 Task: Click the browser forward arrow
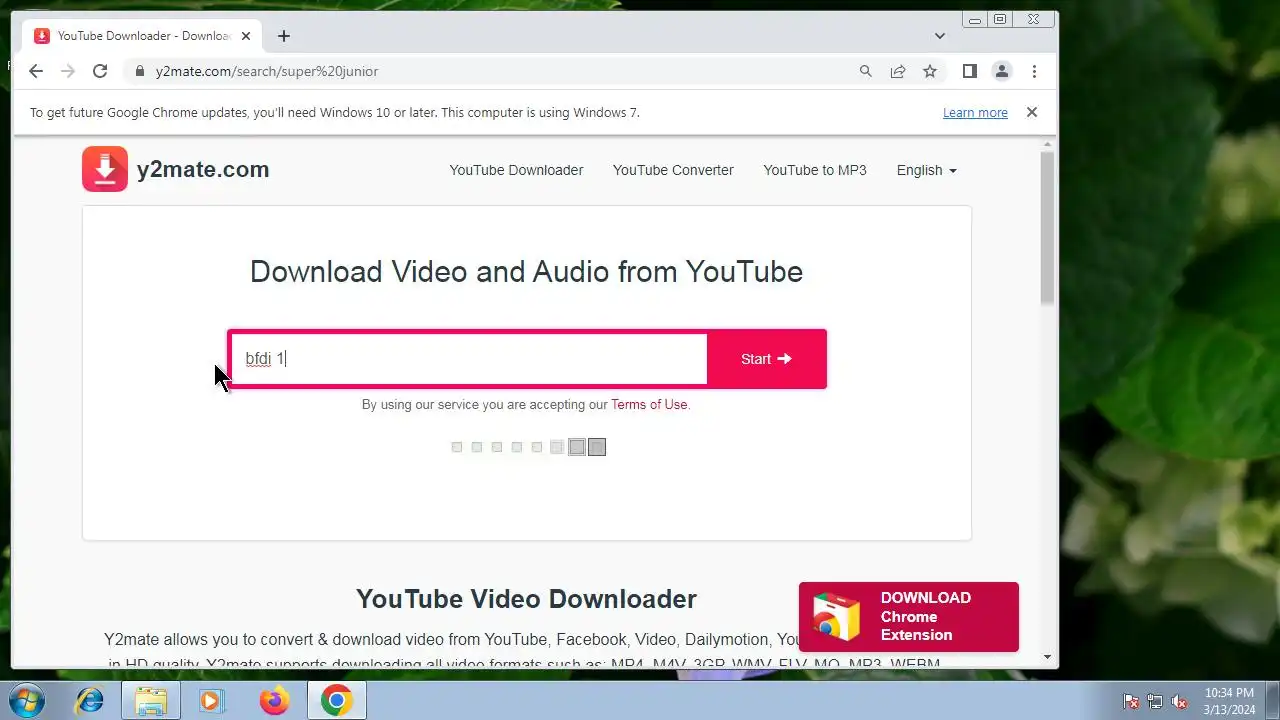point(68,71)
